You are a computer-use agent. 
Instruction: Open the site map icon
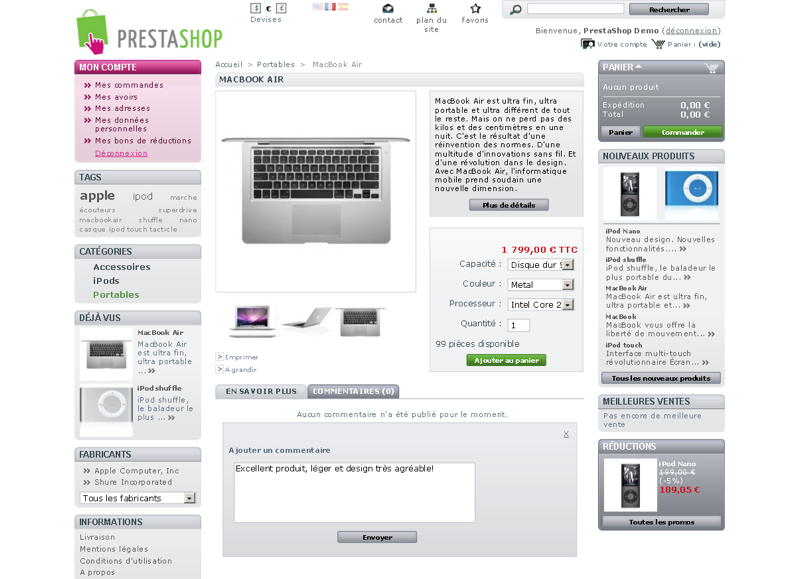(x=432, y=9)
